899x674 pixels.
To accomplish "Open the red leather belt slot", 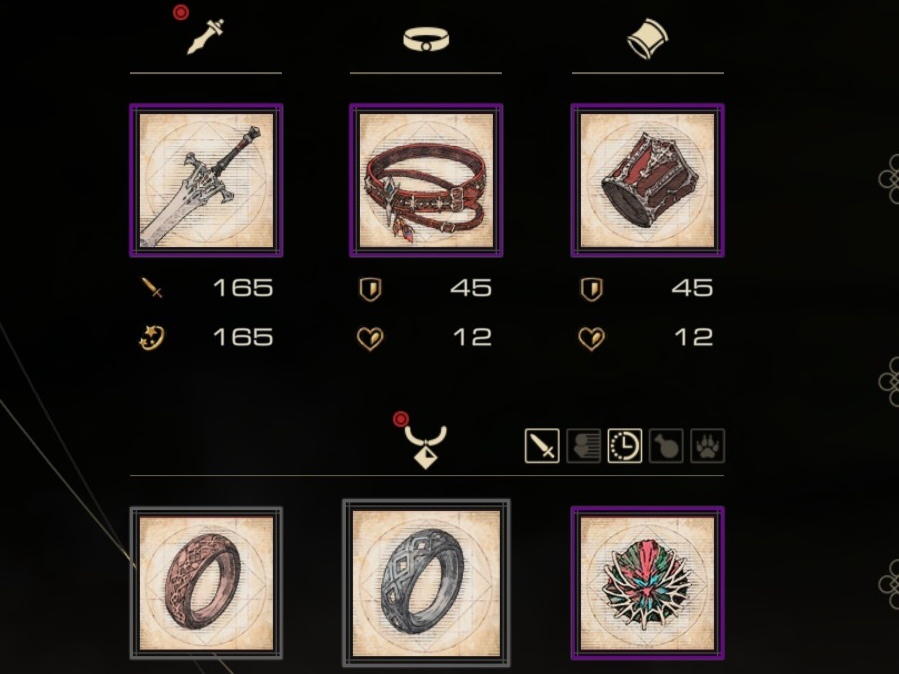I will [x=426, y=180].
